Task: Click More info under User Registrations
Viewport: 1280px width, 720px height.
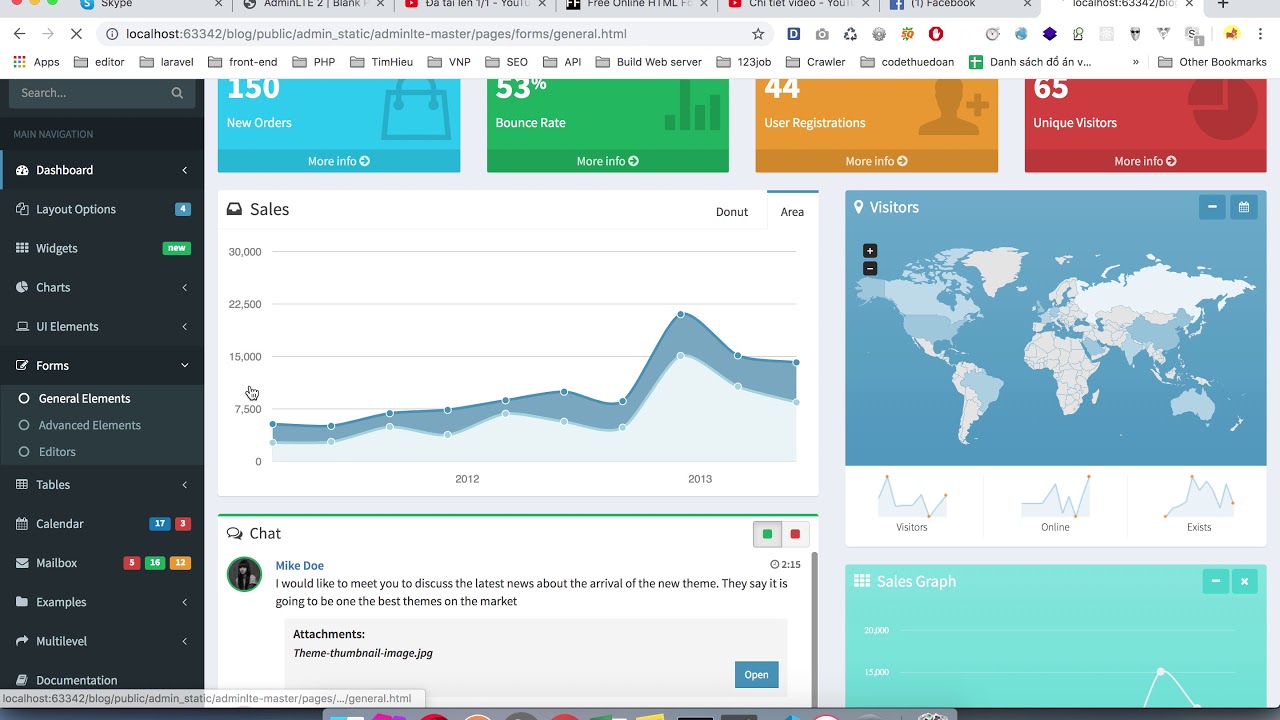Action: click(x=876, y=161)
